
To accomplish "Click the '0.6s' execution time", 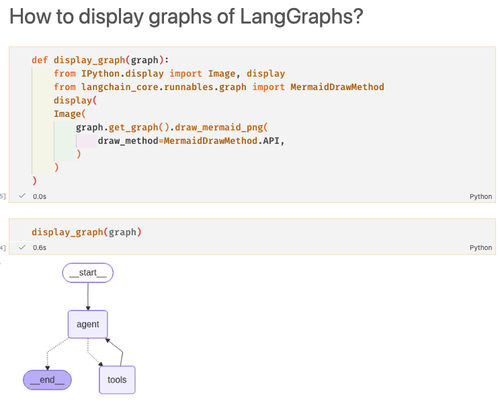I will point(39,248).
